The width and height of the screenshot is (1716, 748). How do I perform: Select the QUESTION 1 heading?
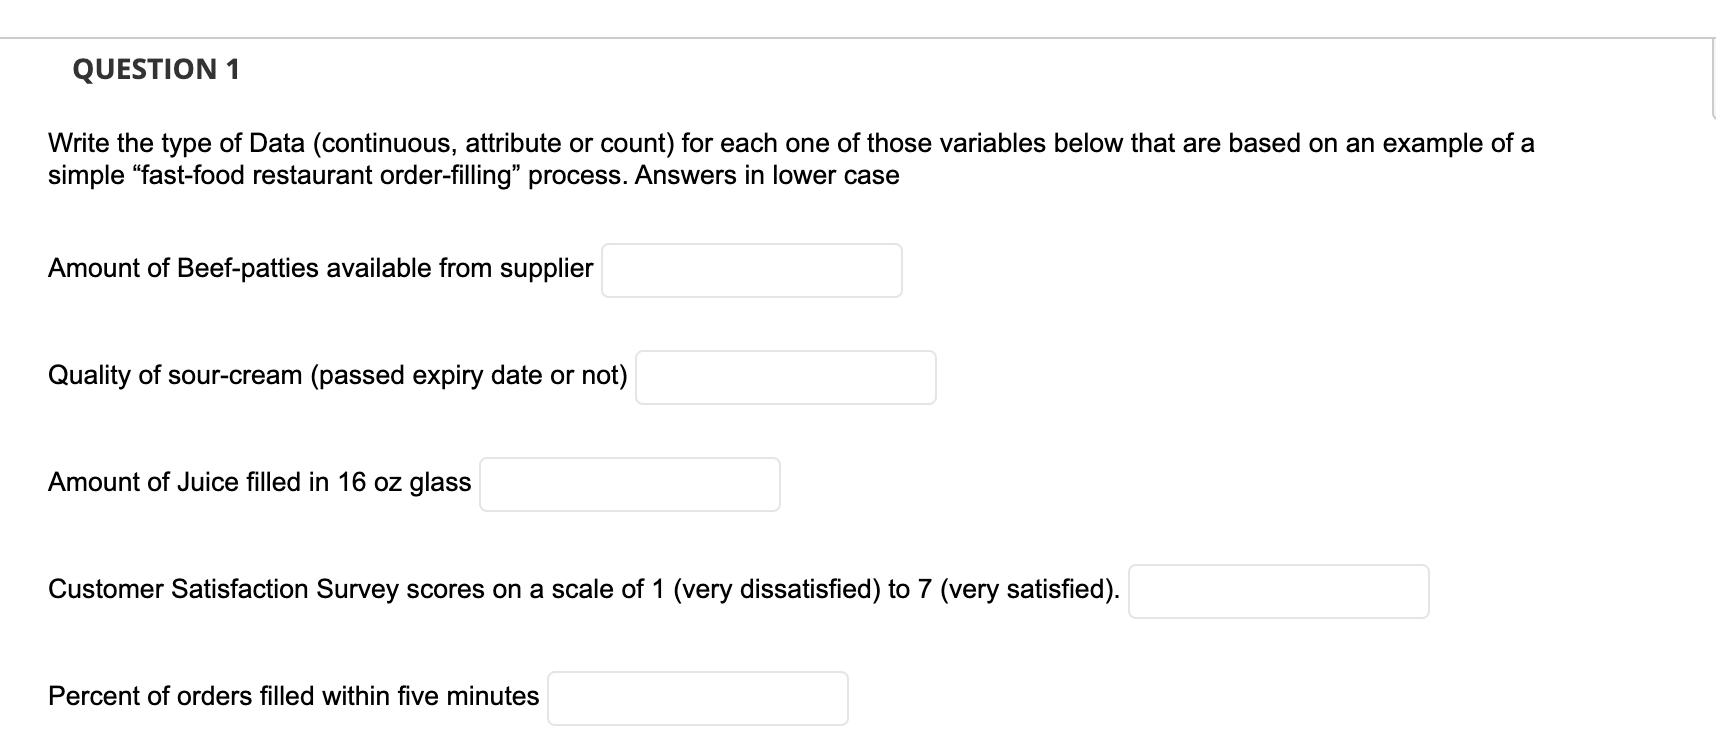pos(156,69)
